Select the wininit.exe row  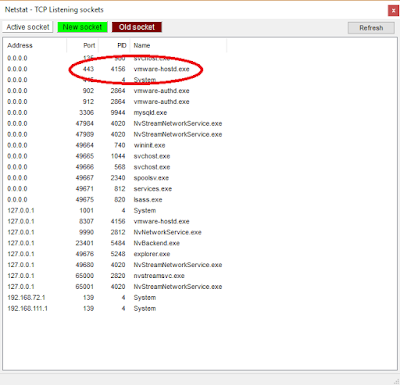pyautogui.click(x=115, y=145)
